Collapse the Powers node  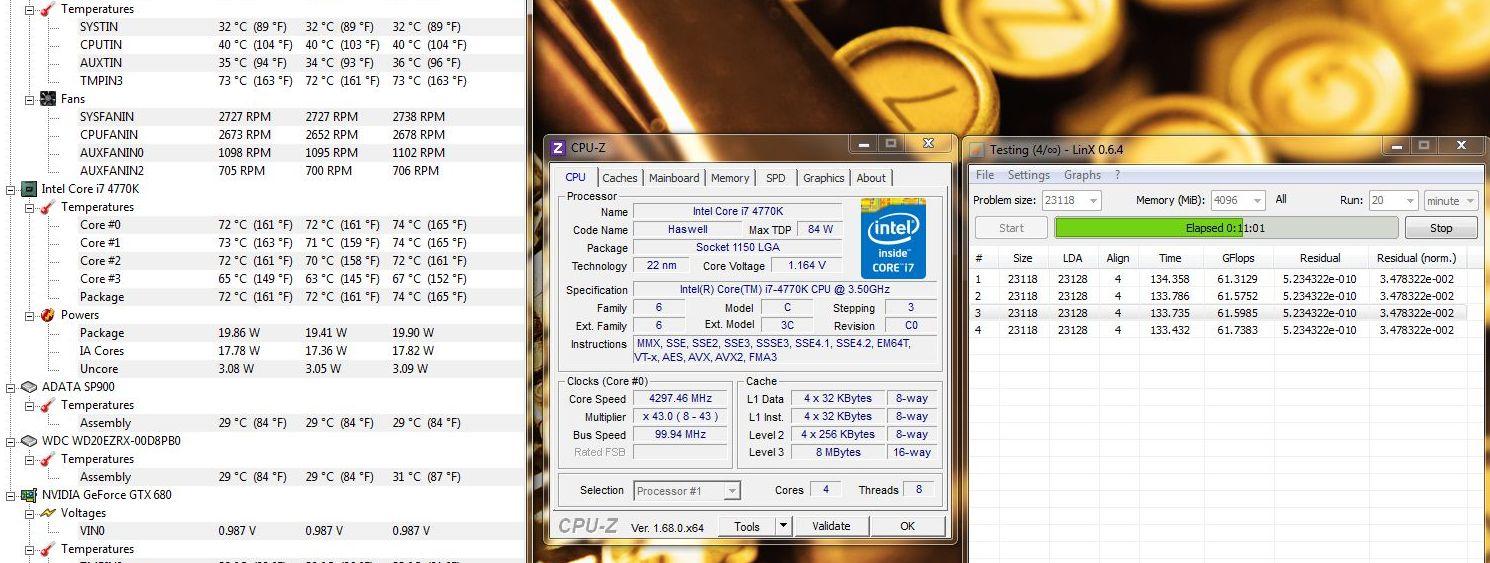pos(28,315)
